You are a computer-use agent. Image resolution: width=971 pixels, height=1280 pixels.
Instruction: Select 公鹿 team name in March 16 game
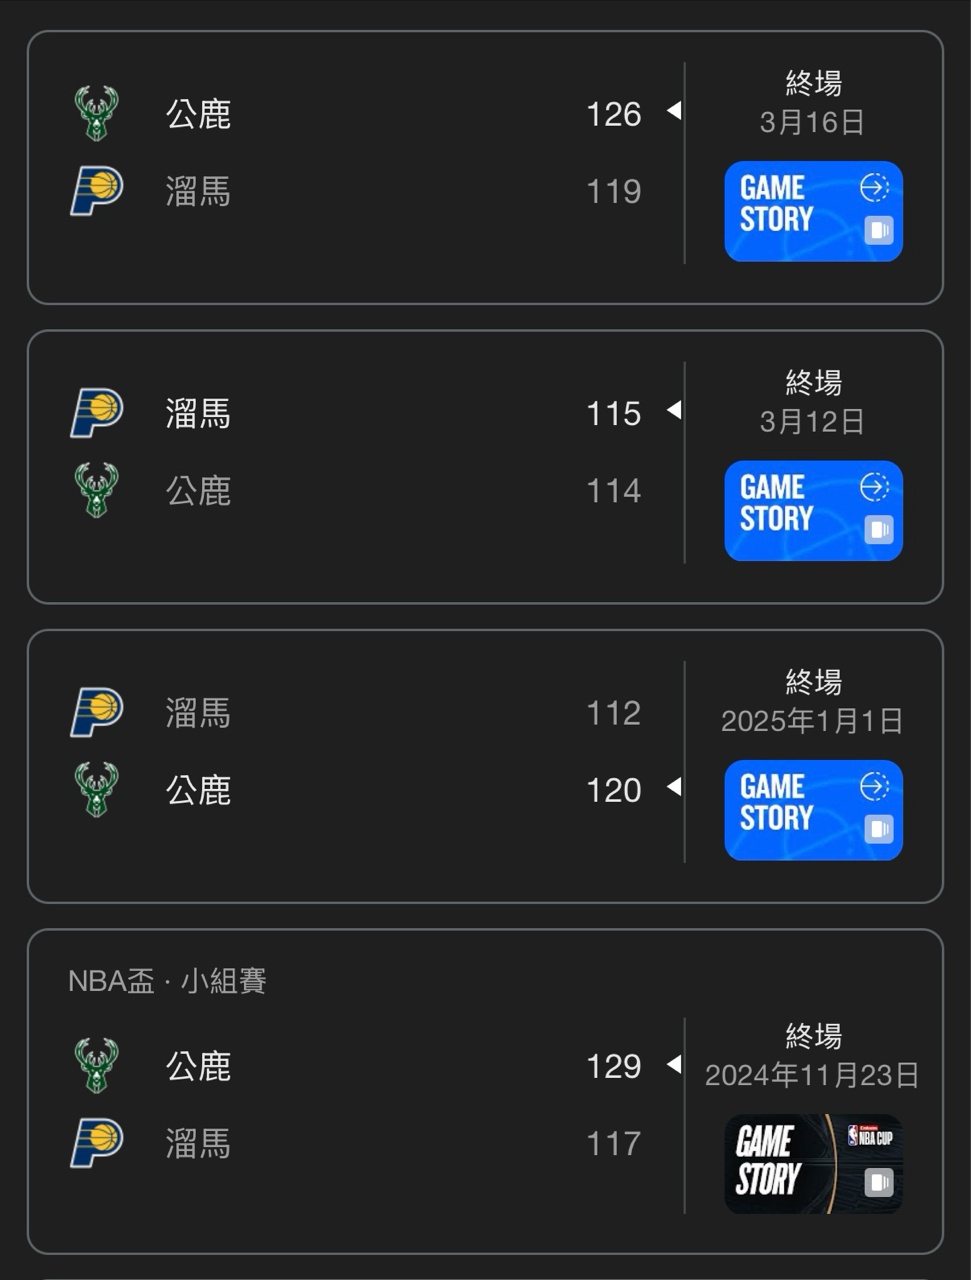[x=198, y=114]
